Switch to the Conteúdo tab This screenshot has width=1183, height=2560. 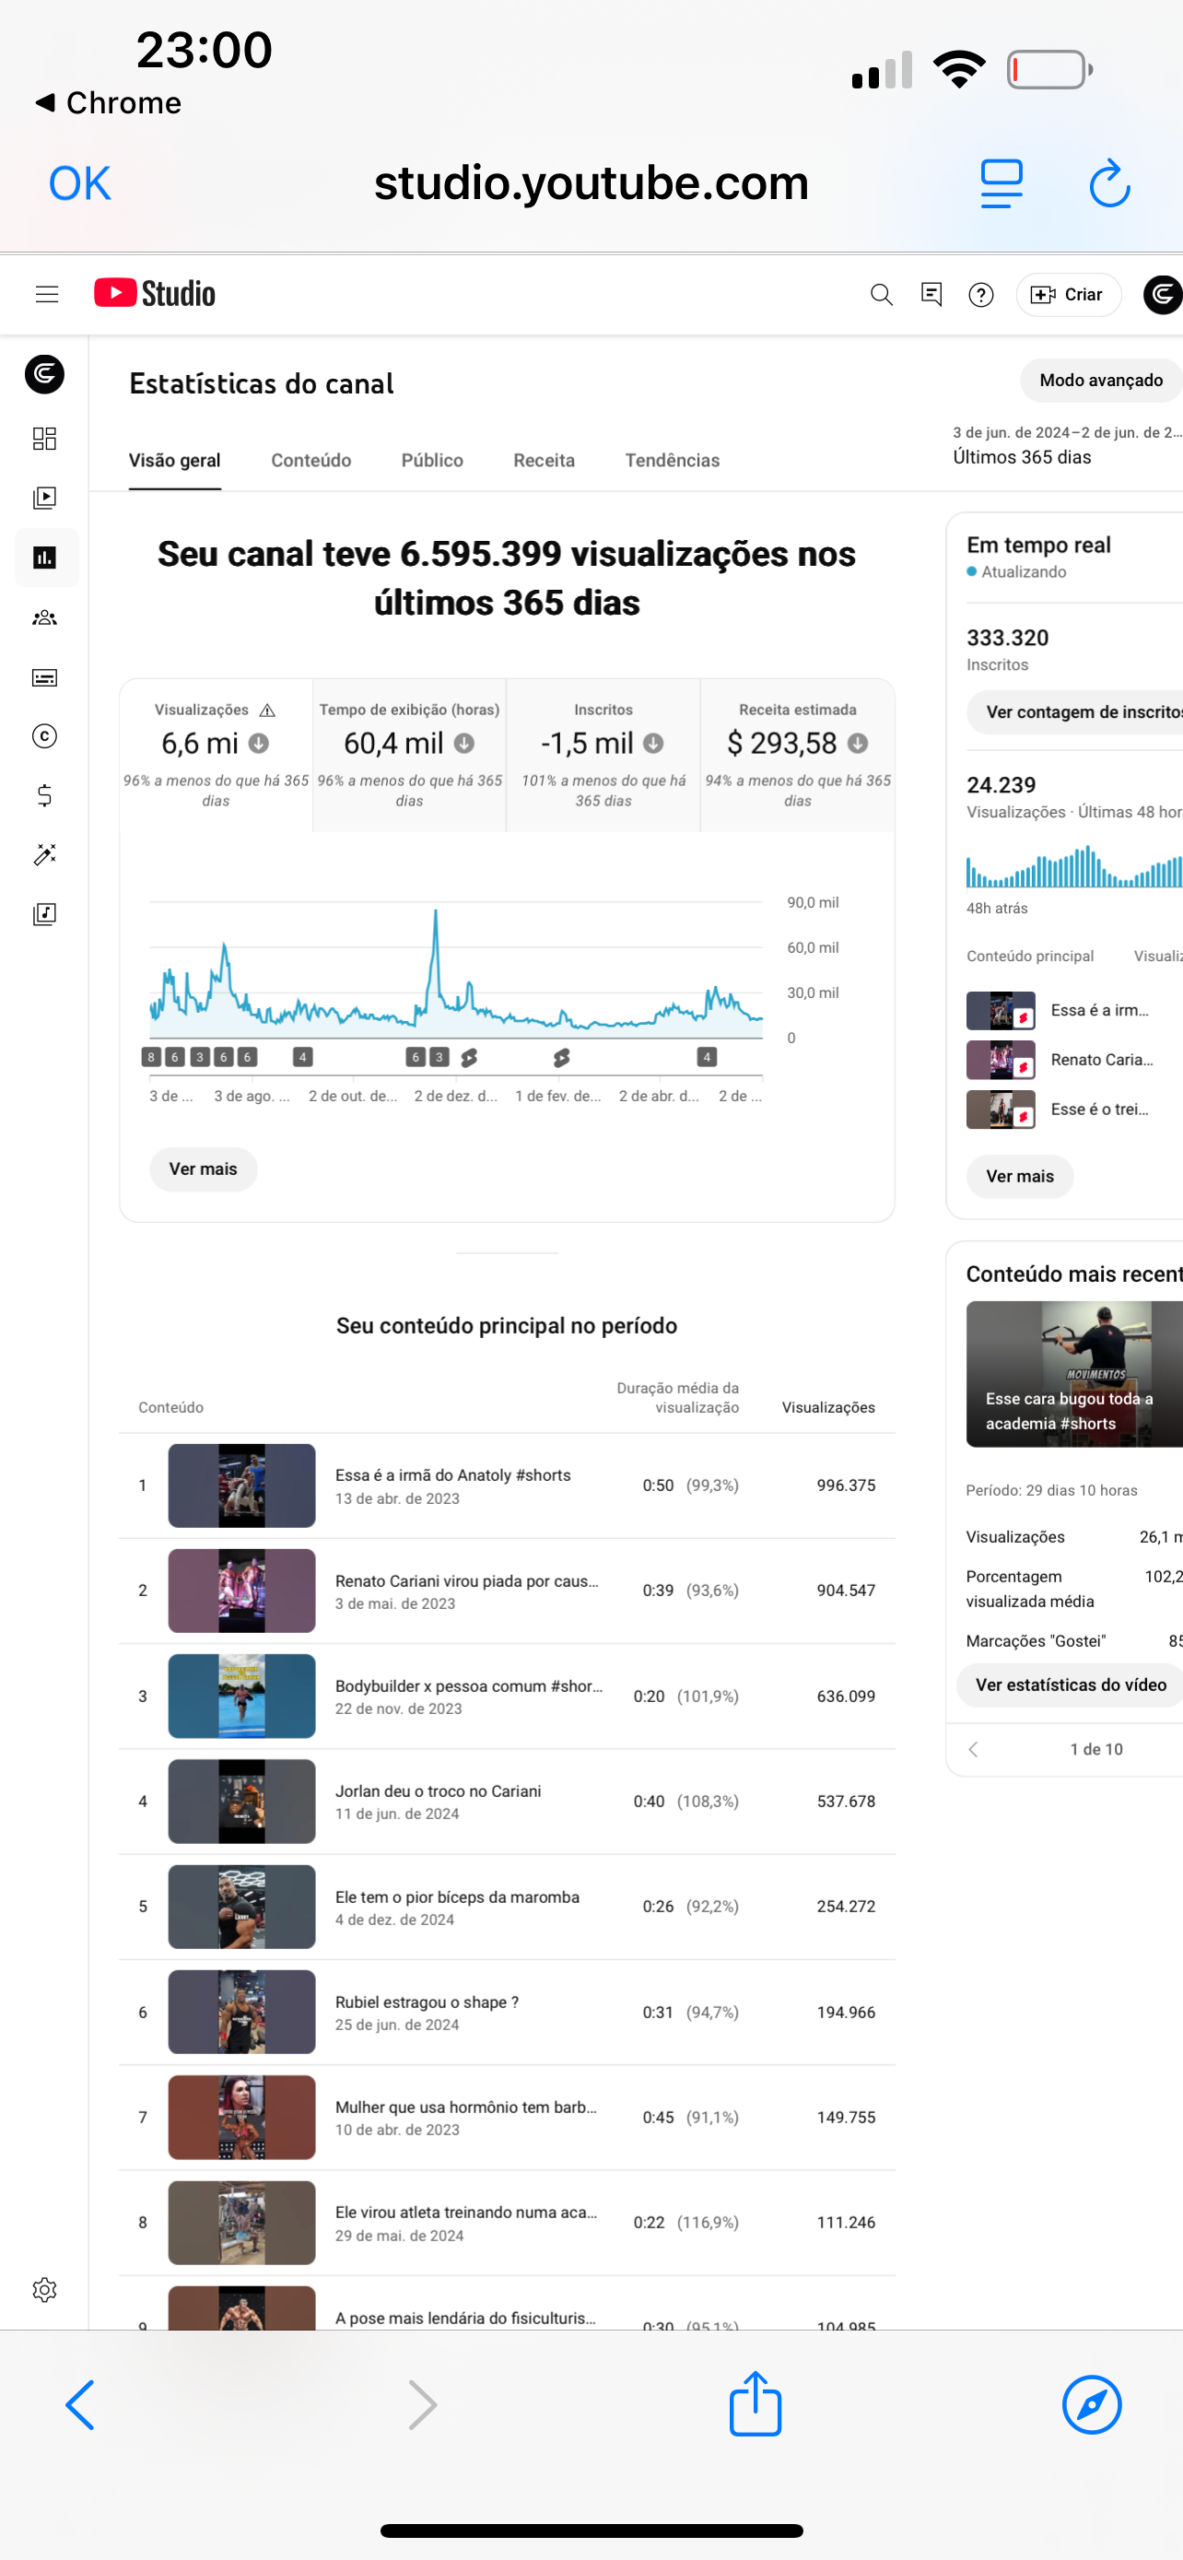(311, 460)
